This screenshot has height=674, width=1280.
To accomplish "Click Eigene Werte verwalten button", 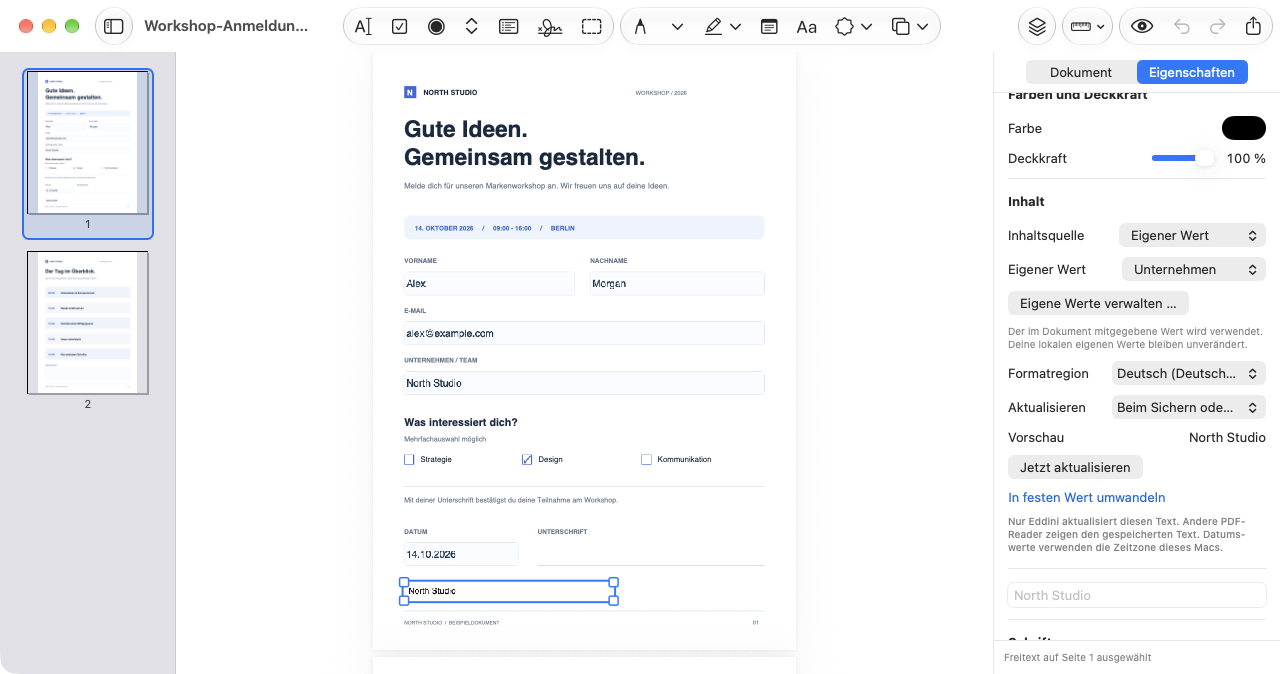I will (1098, 303).
